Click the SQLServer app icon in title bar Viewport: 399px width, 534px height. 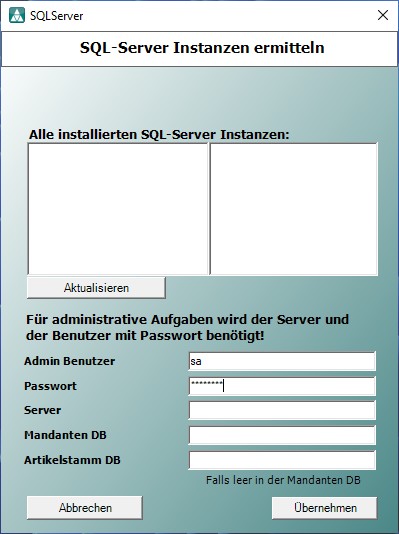[x=17, y=15]
